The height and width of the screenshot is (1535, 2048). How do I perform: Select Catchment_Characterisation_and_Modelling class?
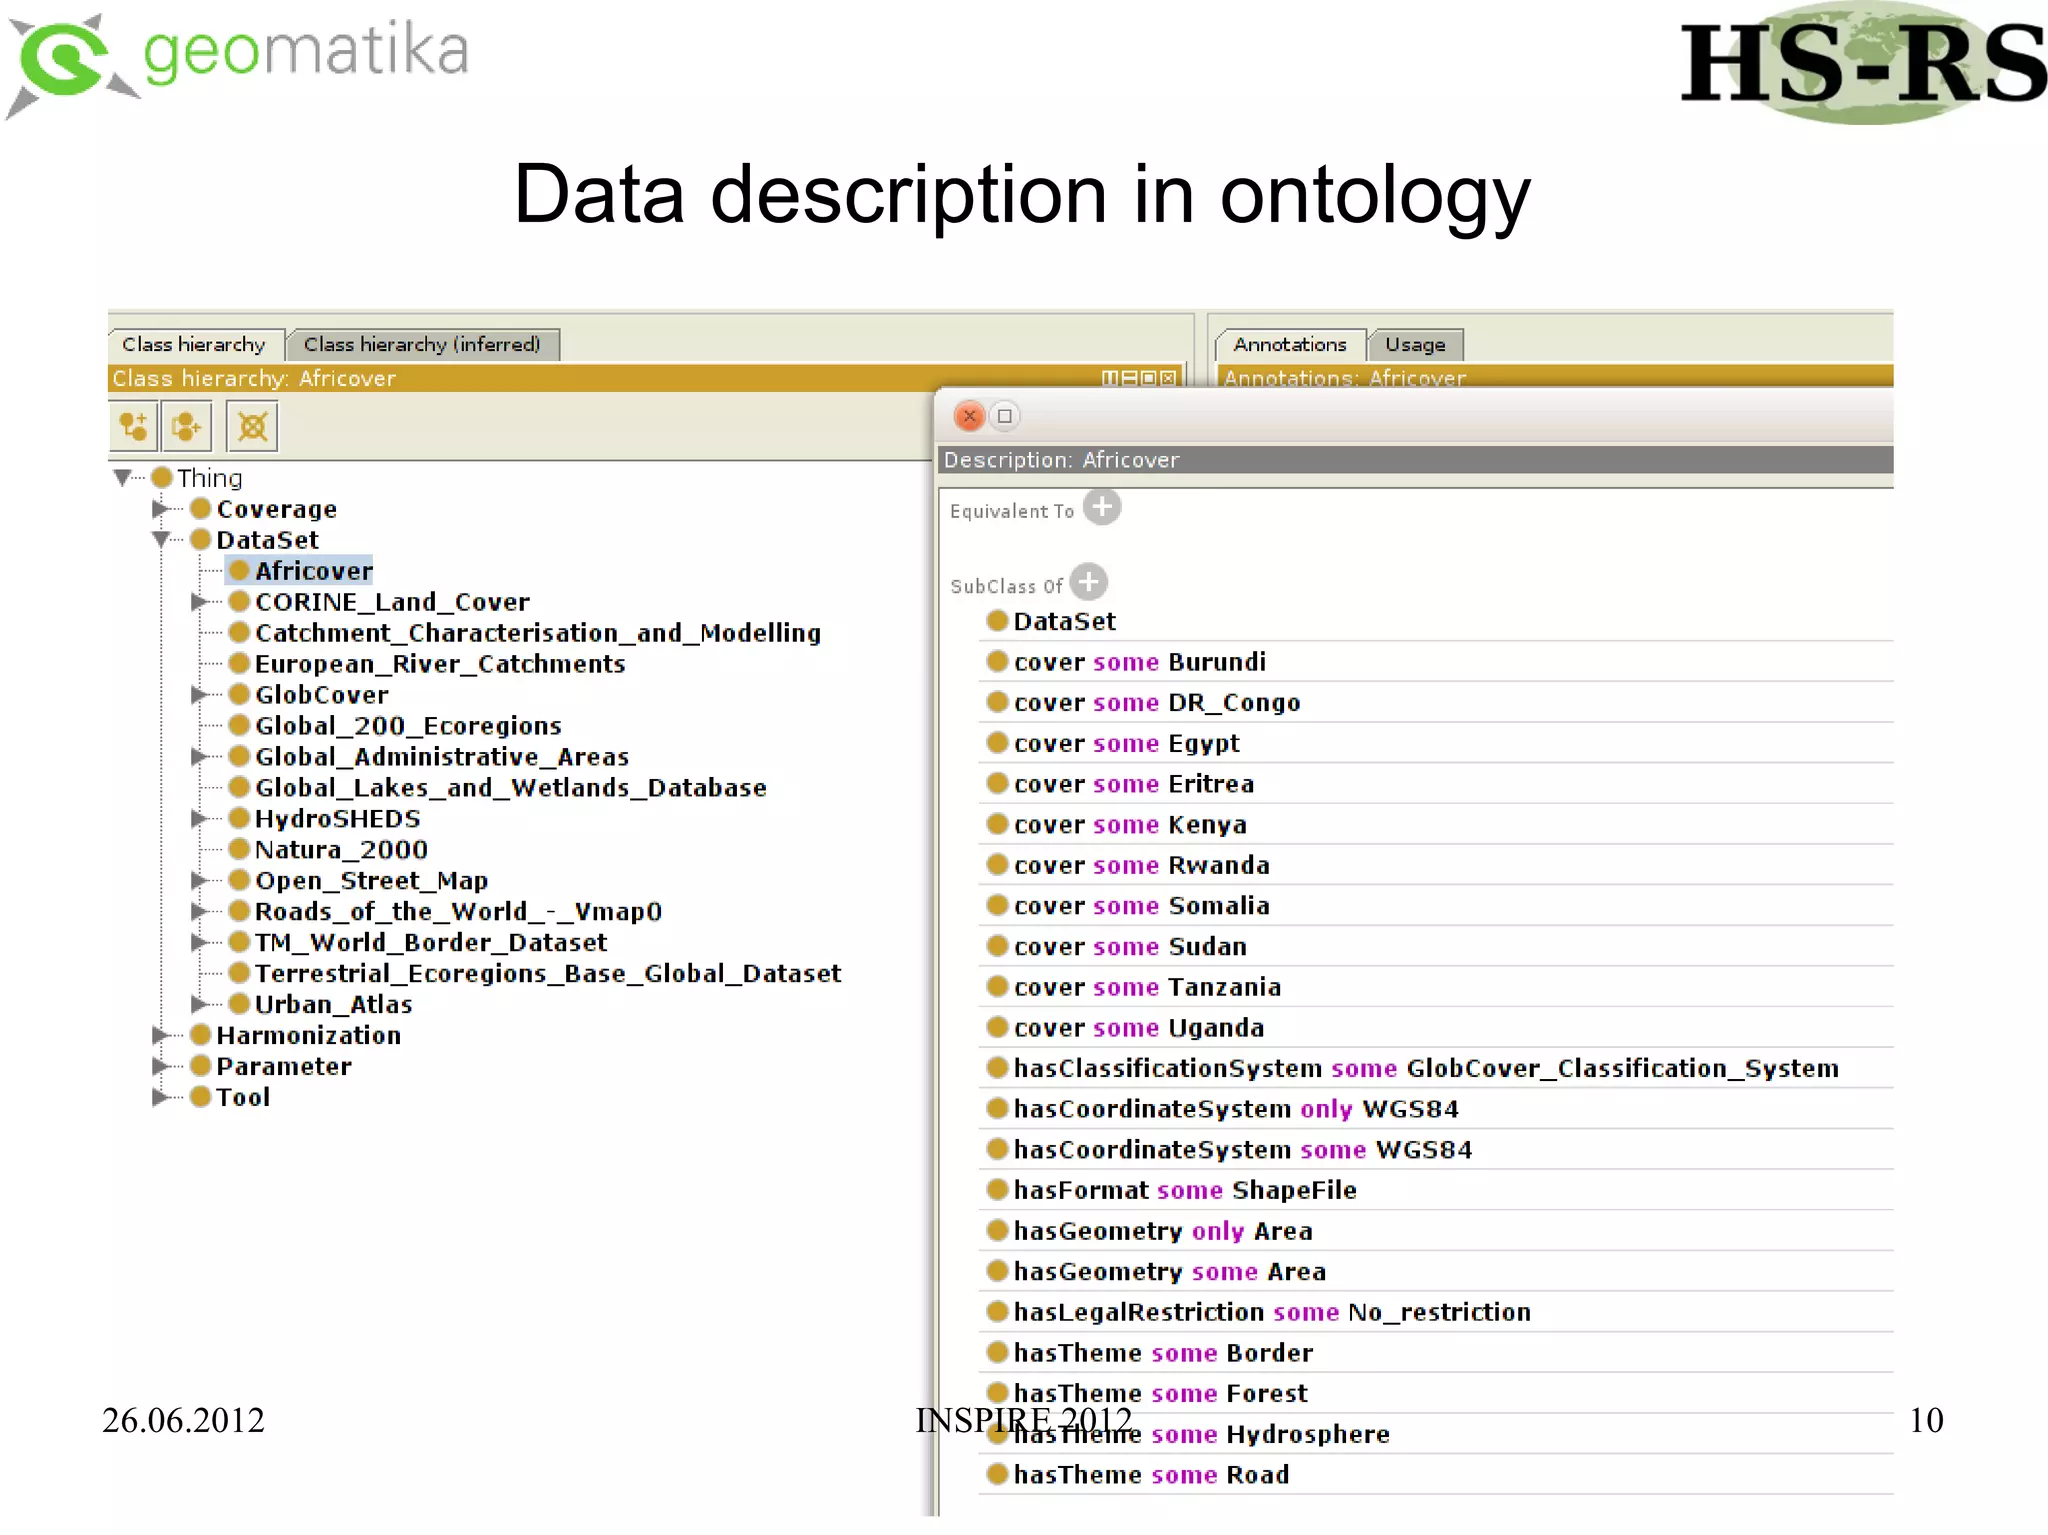(525, 633)
